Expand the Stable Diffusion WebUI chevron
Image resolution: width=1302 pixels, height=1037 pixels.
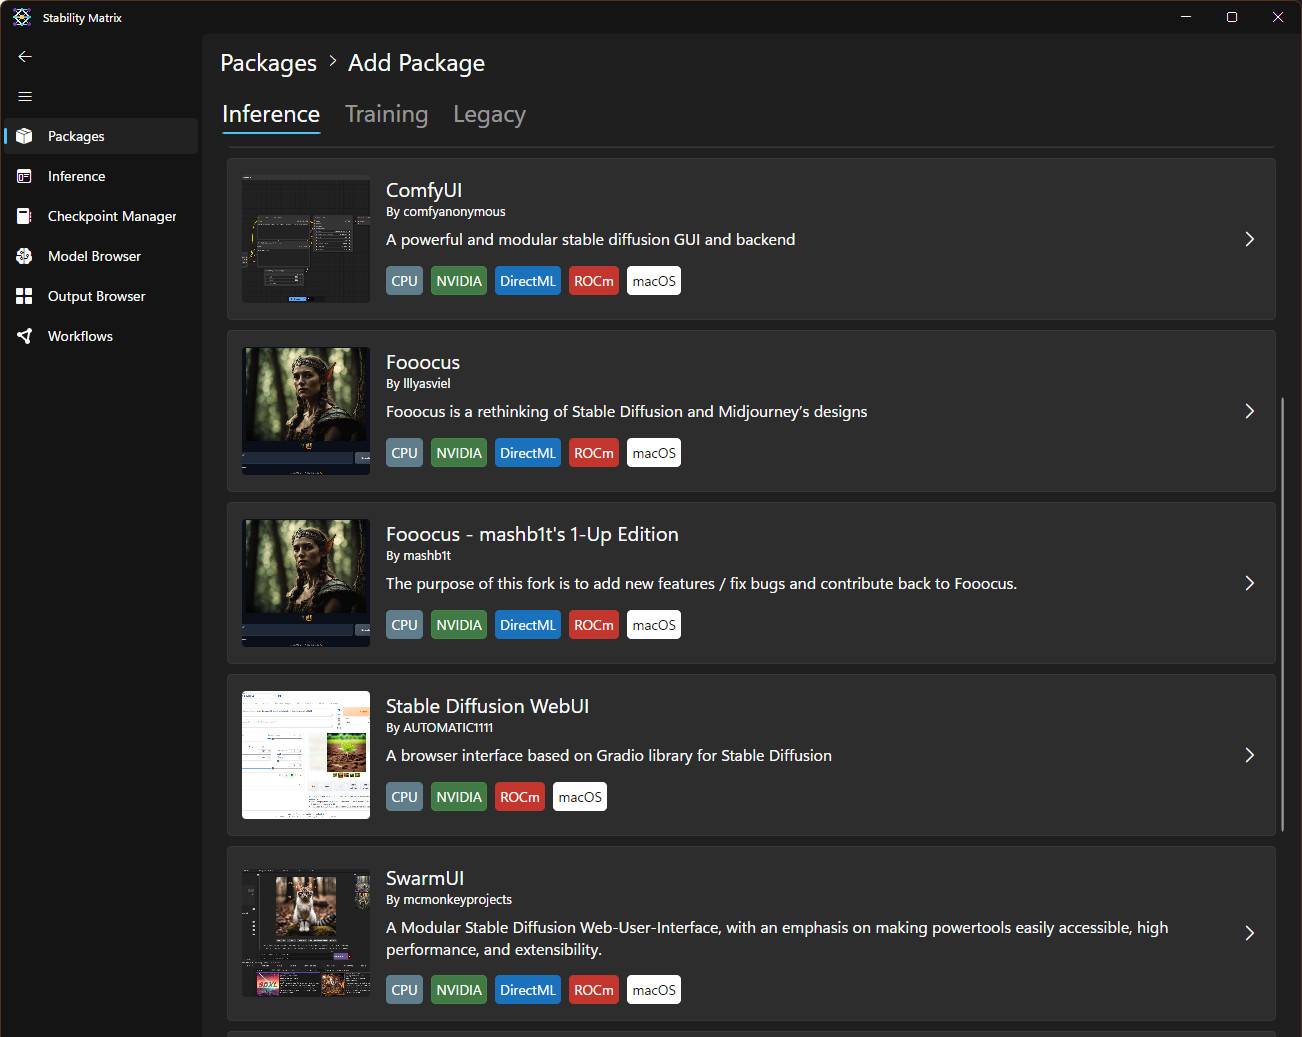point(1250,755)
